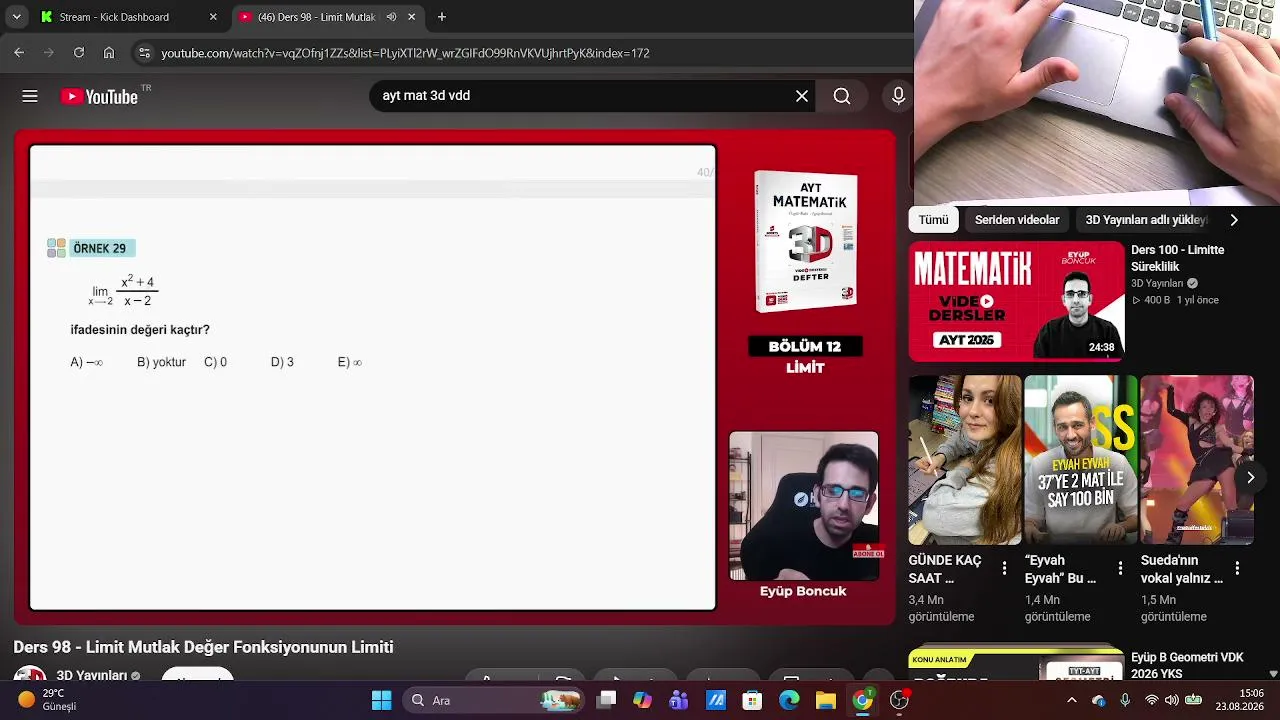Screen dimensions: 1280x720
Task: Open the OneDrive cloud tray icon
Action: pyautogui.click(x=1099, y=700)
